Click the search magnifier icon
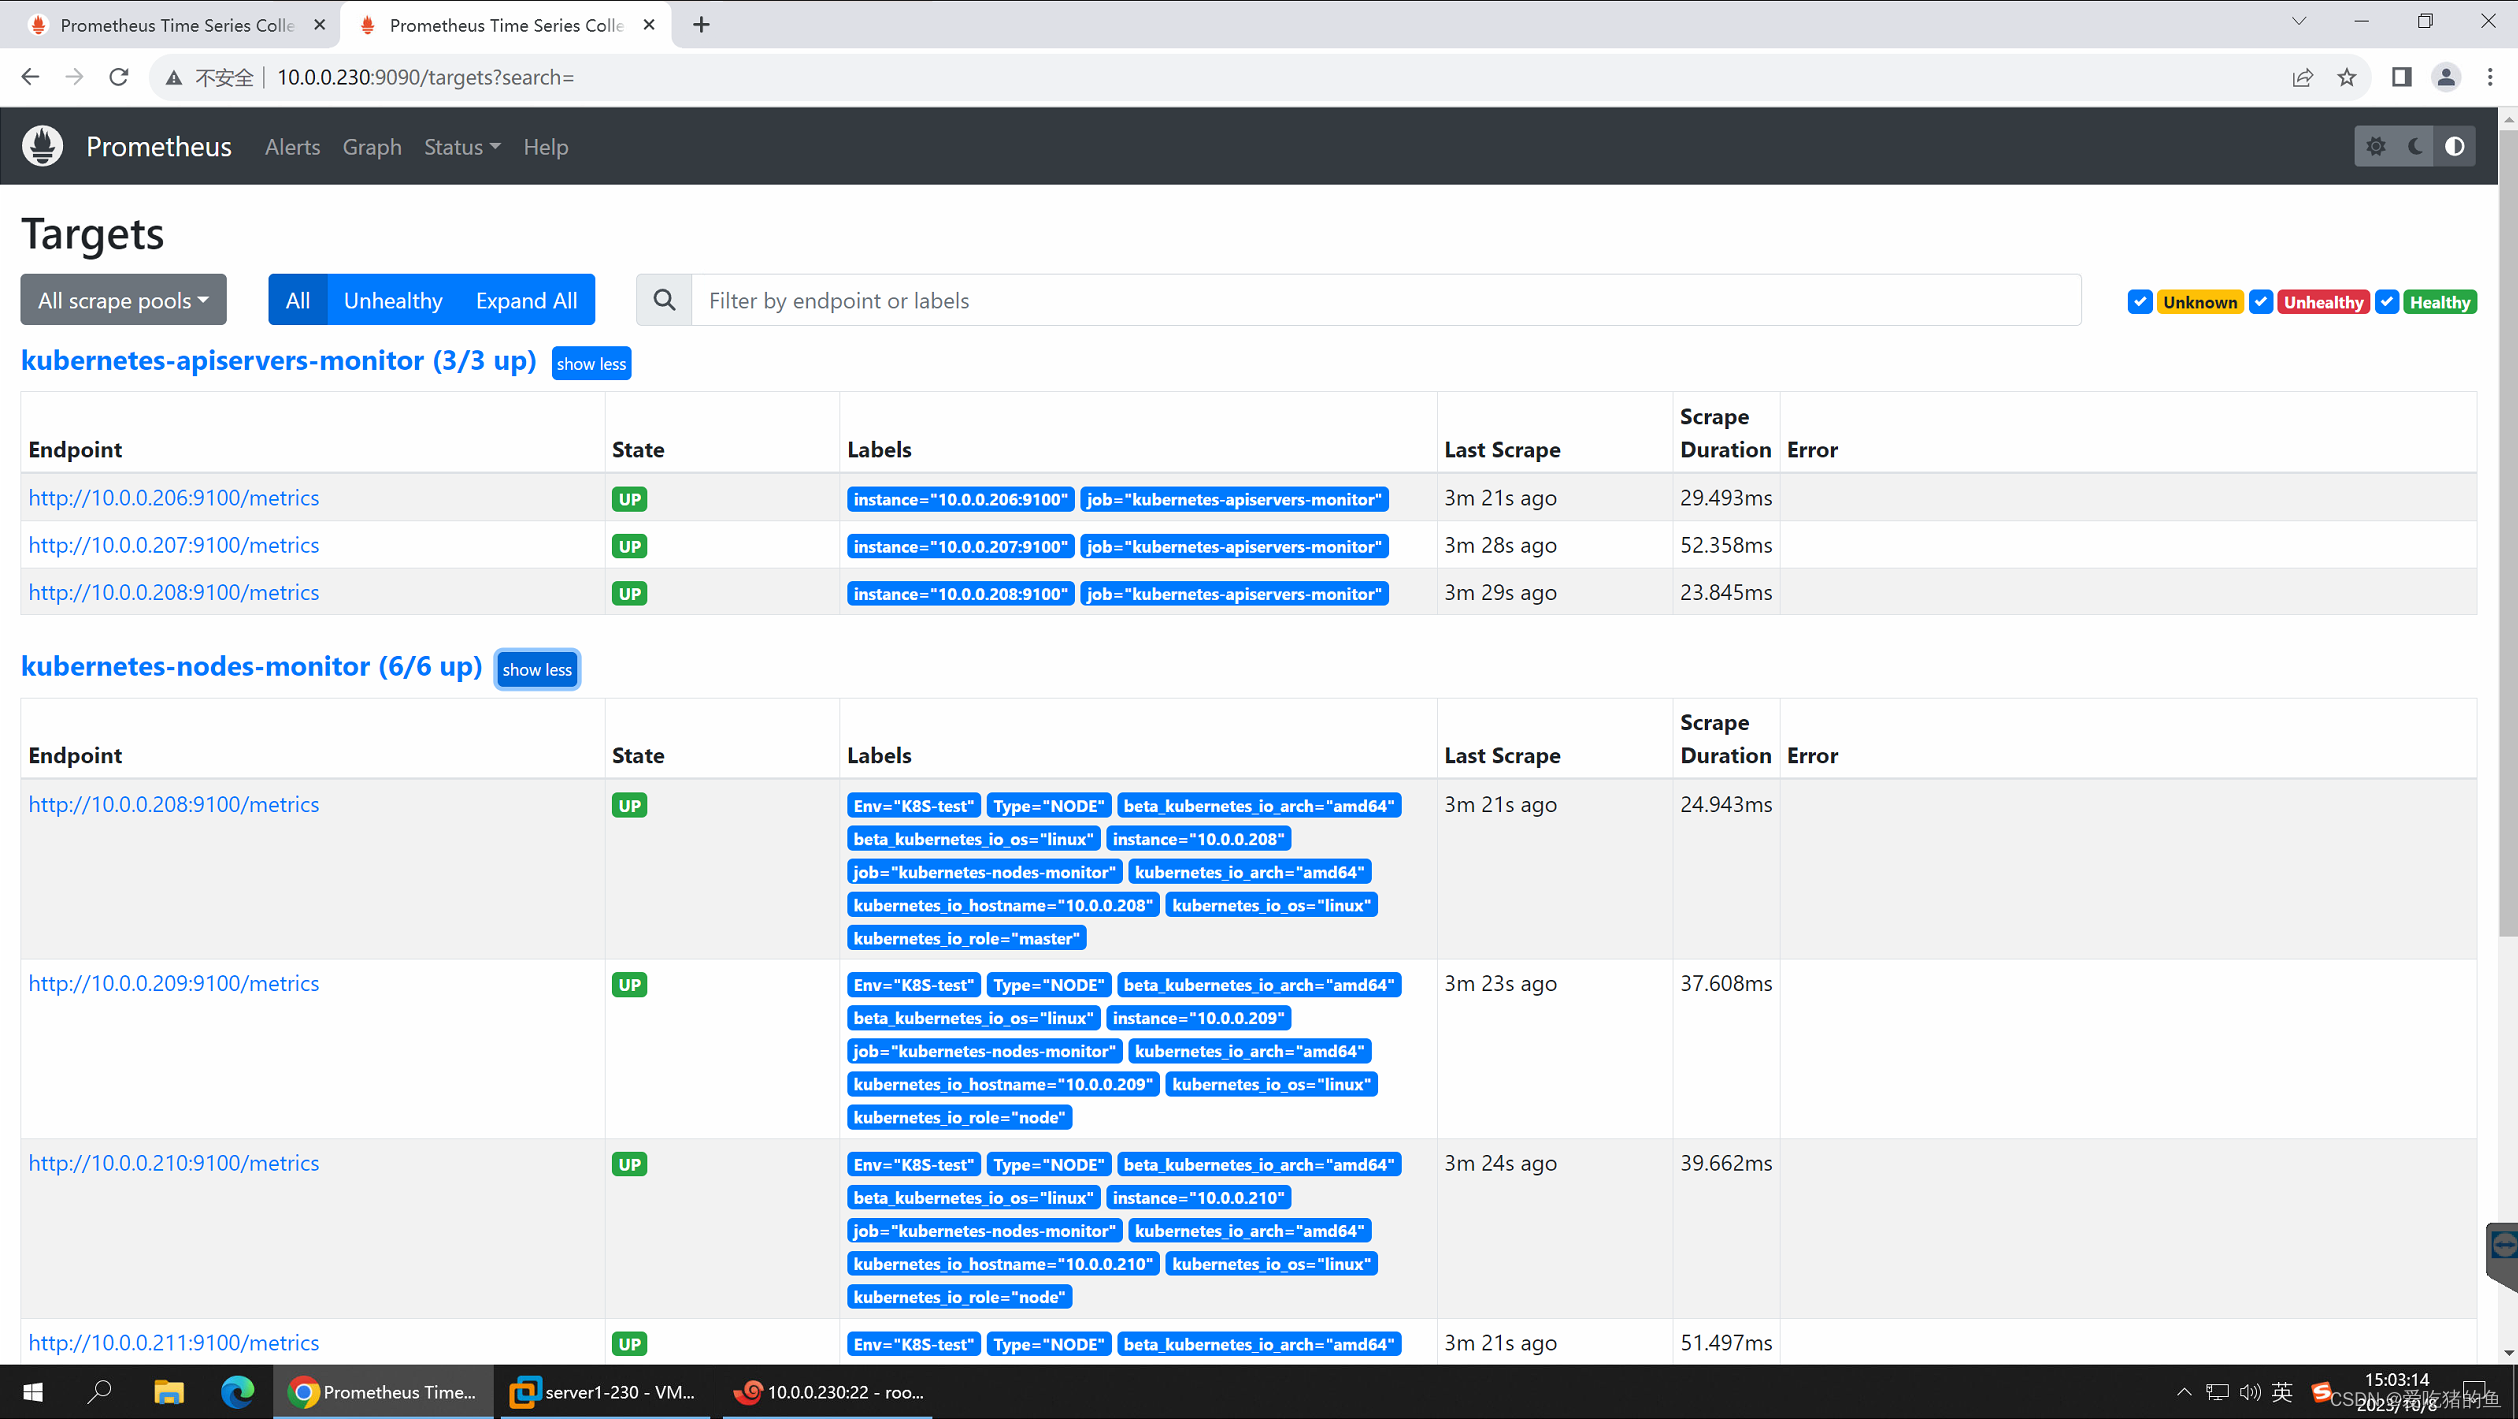Screen dimensions: 2518x1419 (664, 300)
